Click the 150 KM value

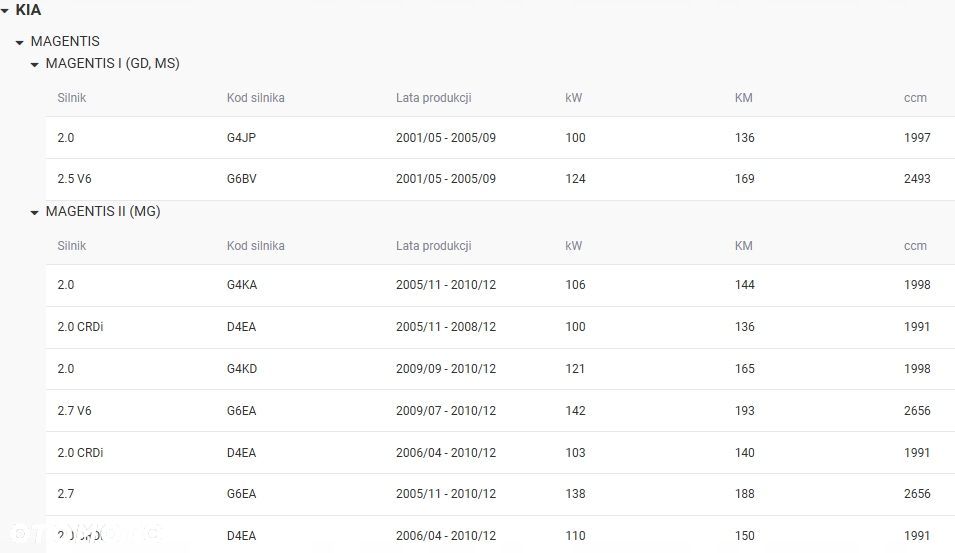coord(745,536)
